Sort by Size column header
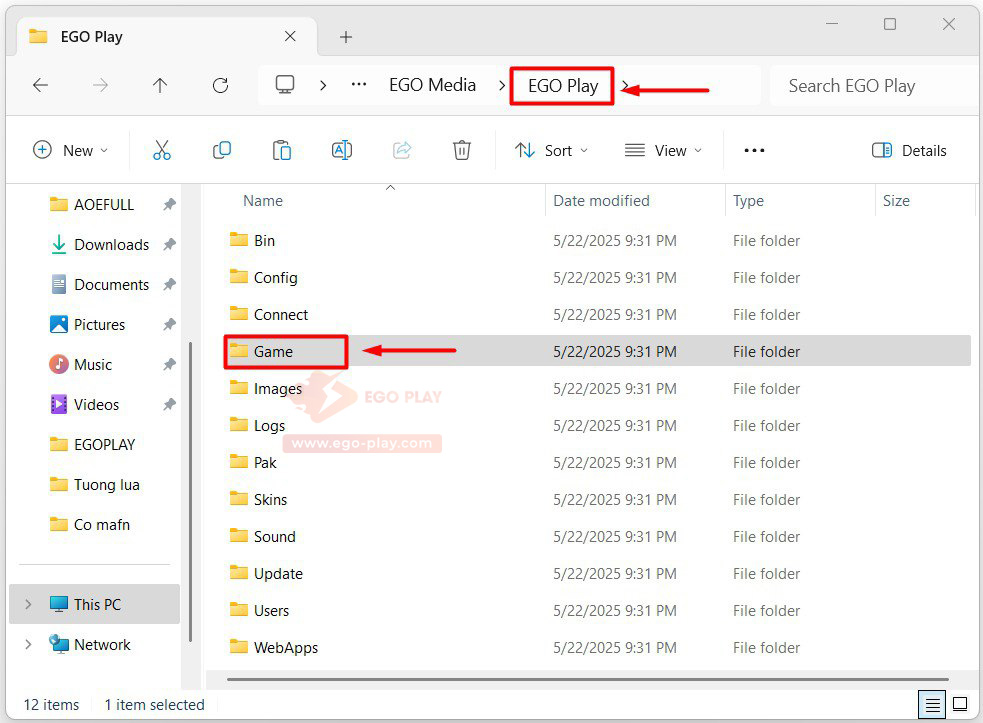The width and height of the screenshot is (983, 723). click(896, 201)
